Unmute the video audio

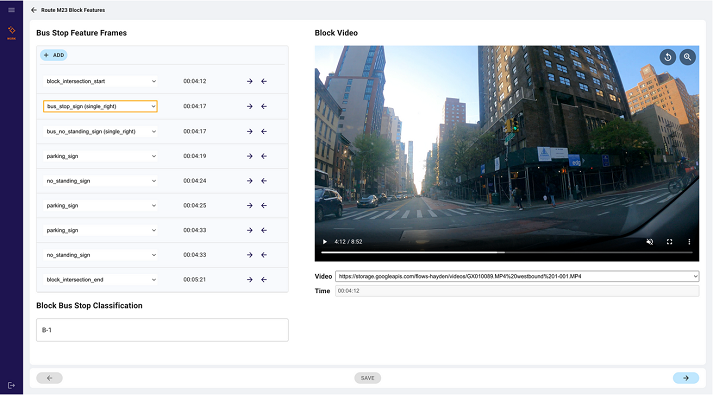coord(649,242)
